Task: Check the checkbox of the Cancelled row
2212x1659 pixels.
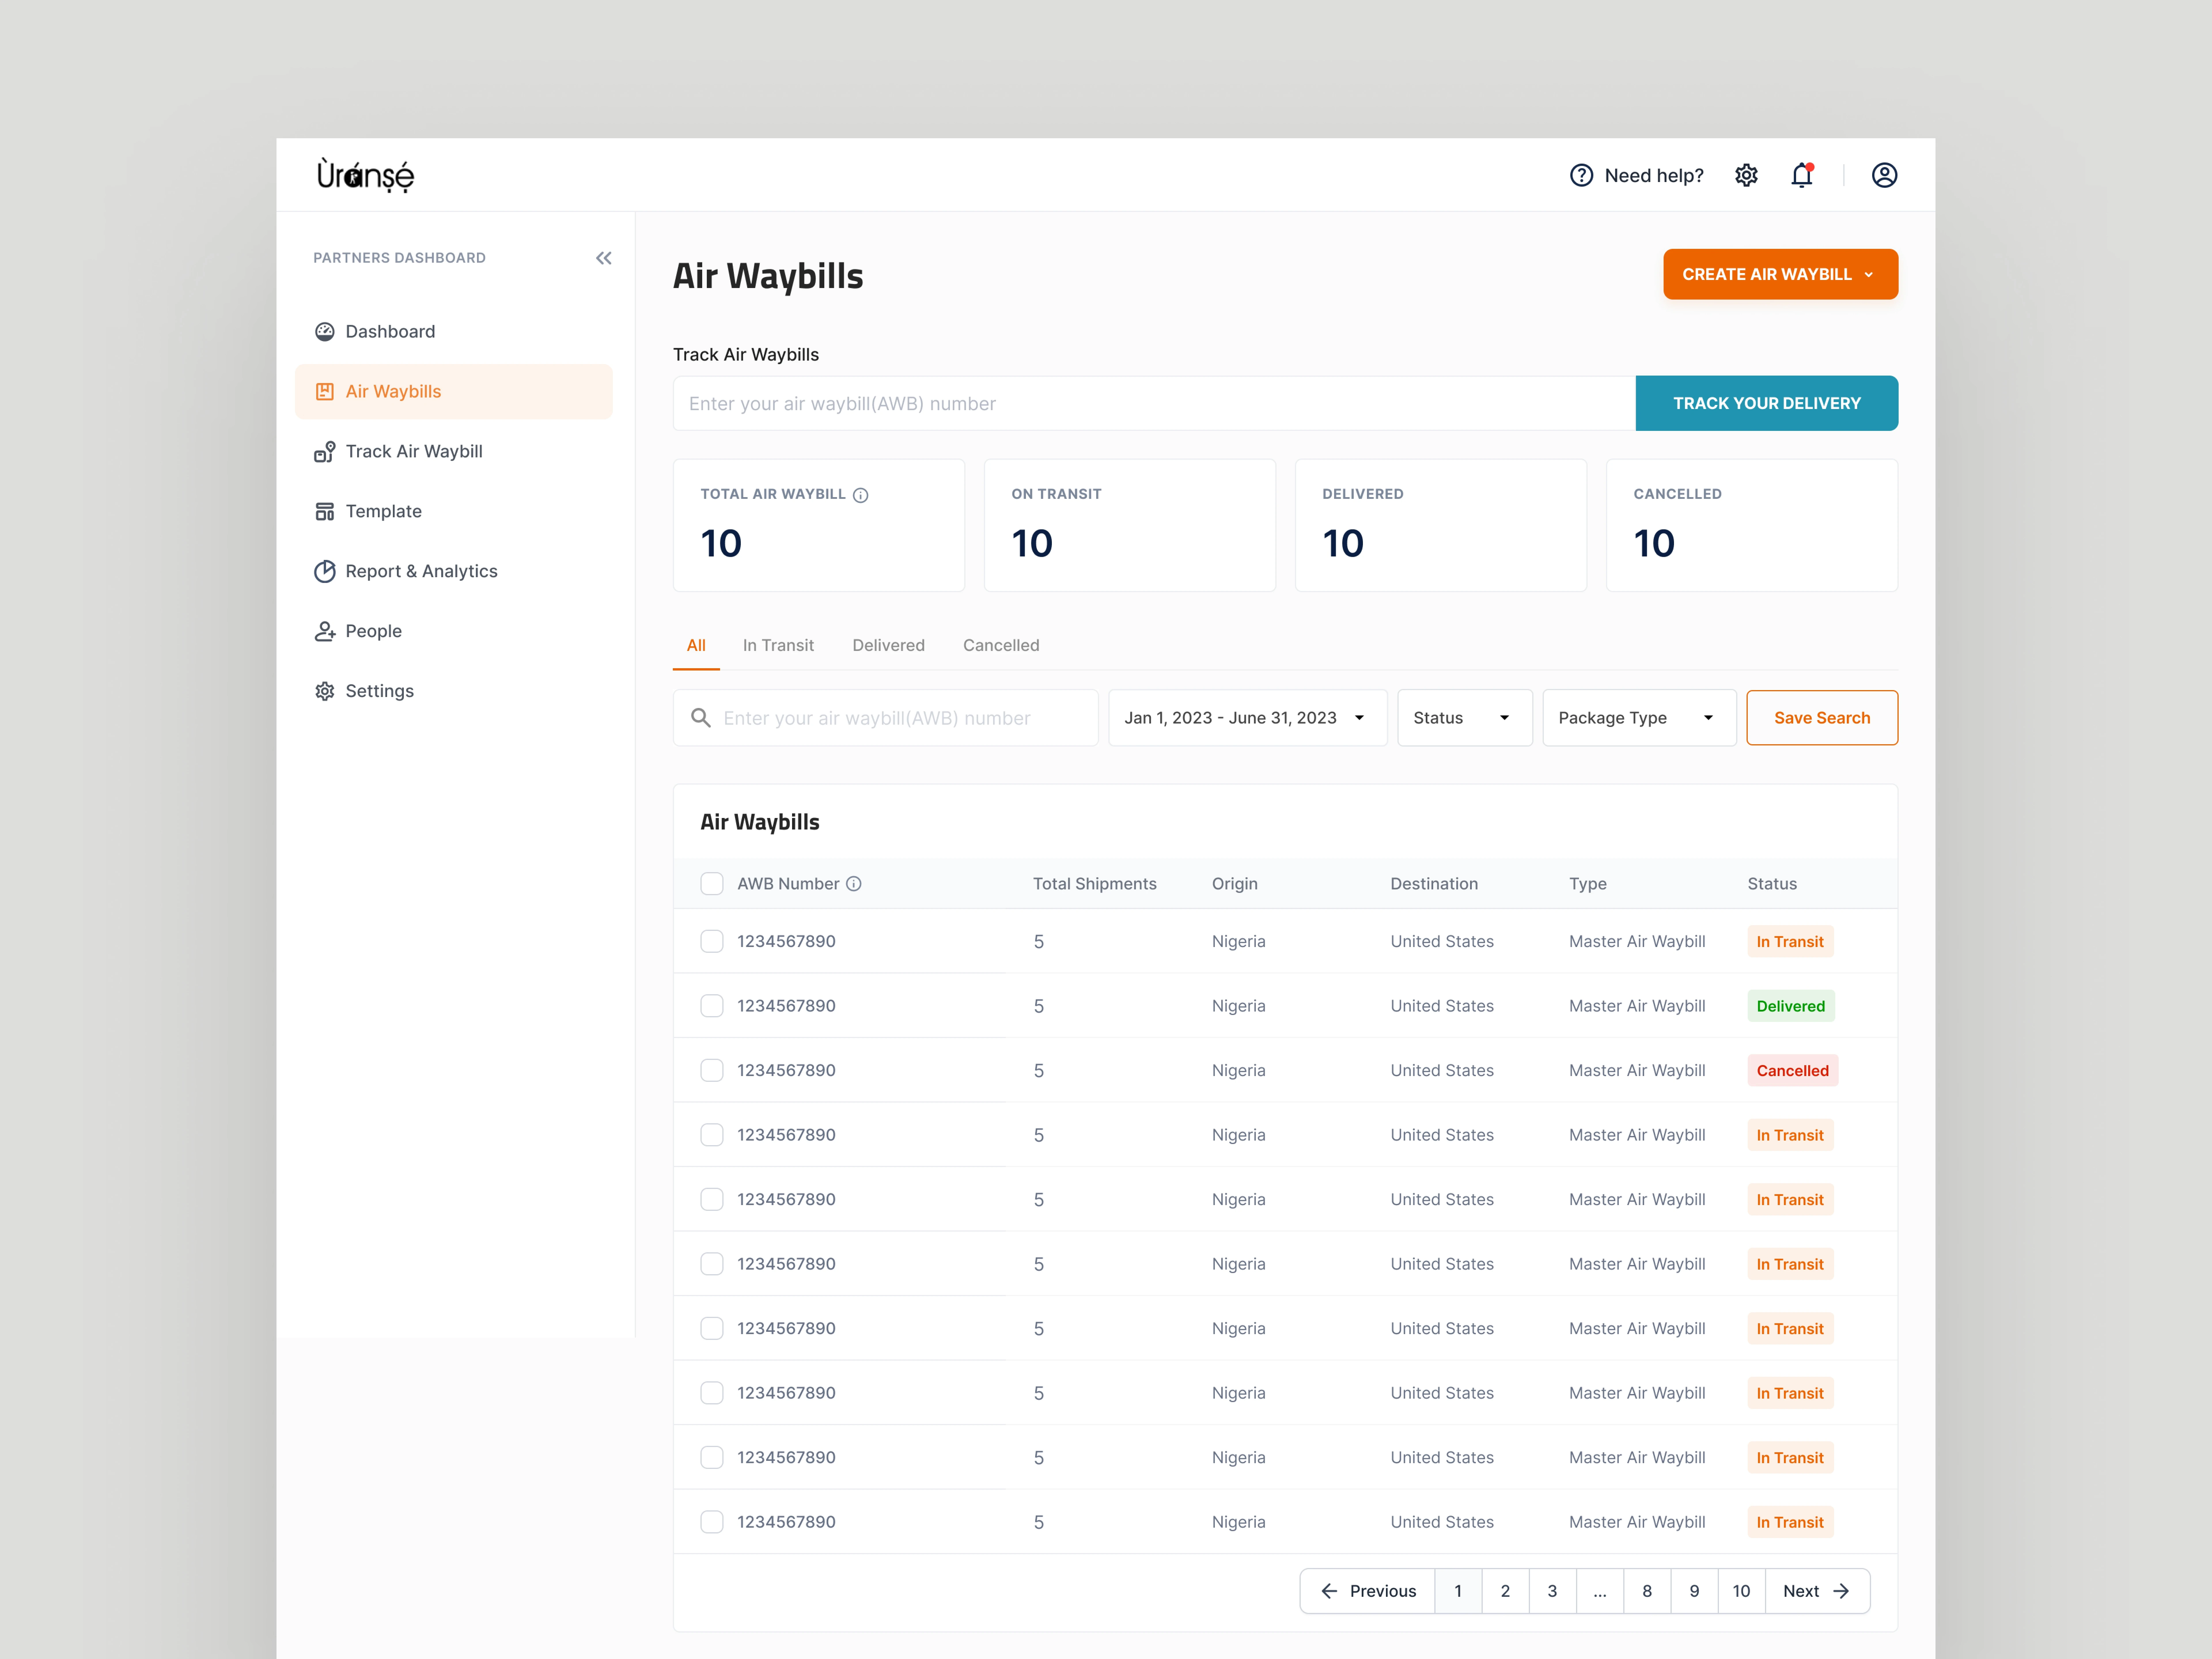Action: point(712,1070)
